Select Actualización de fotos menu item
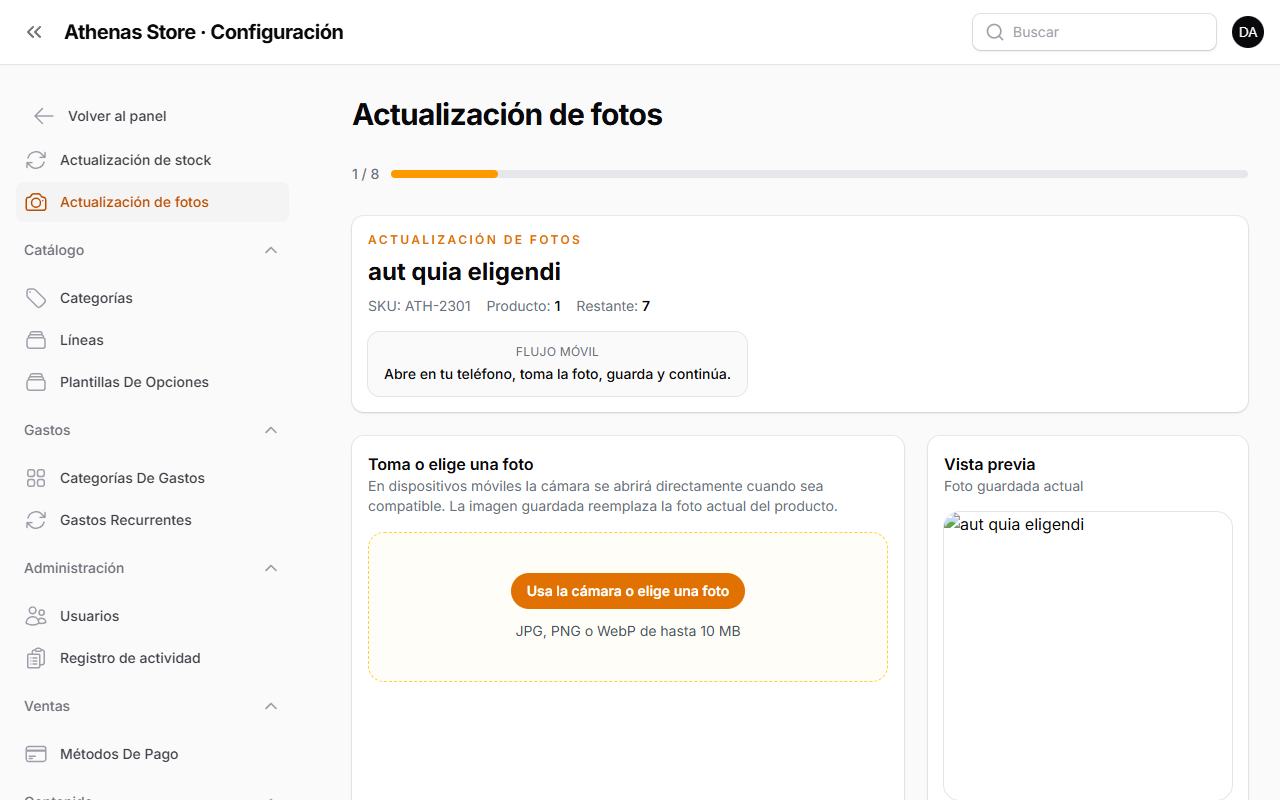The height and width of the screenshot is (800, 1280). pos(152,202)
